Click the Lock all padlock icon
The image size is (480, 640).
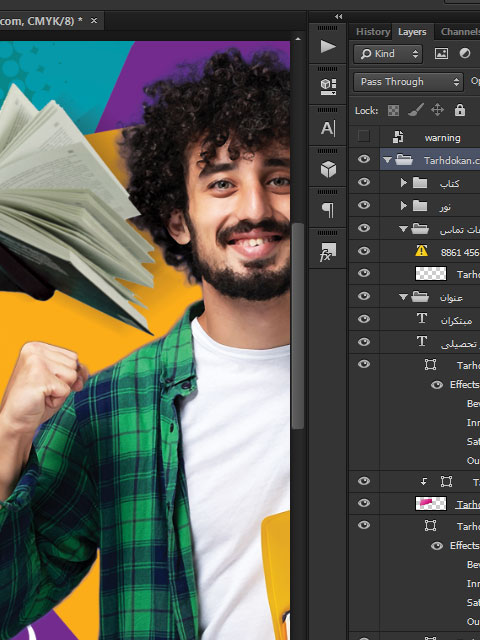(x=460, y=110)
